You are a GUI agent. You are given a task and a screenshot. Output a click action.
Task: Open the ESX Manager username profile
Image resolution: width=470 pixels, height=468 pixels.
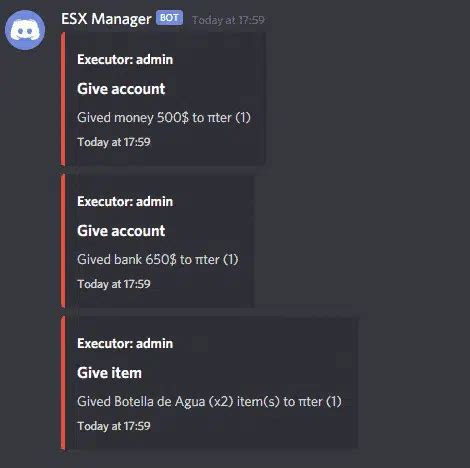tap(106, 19)
